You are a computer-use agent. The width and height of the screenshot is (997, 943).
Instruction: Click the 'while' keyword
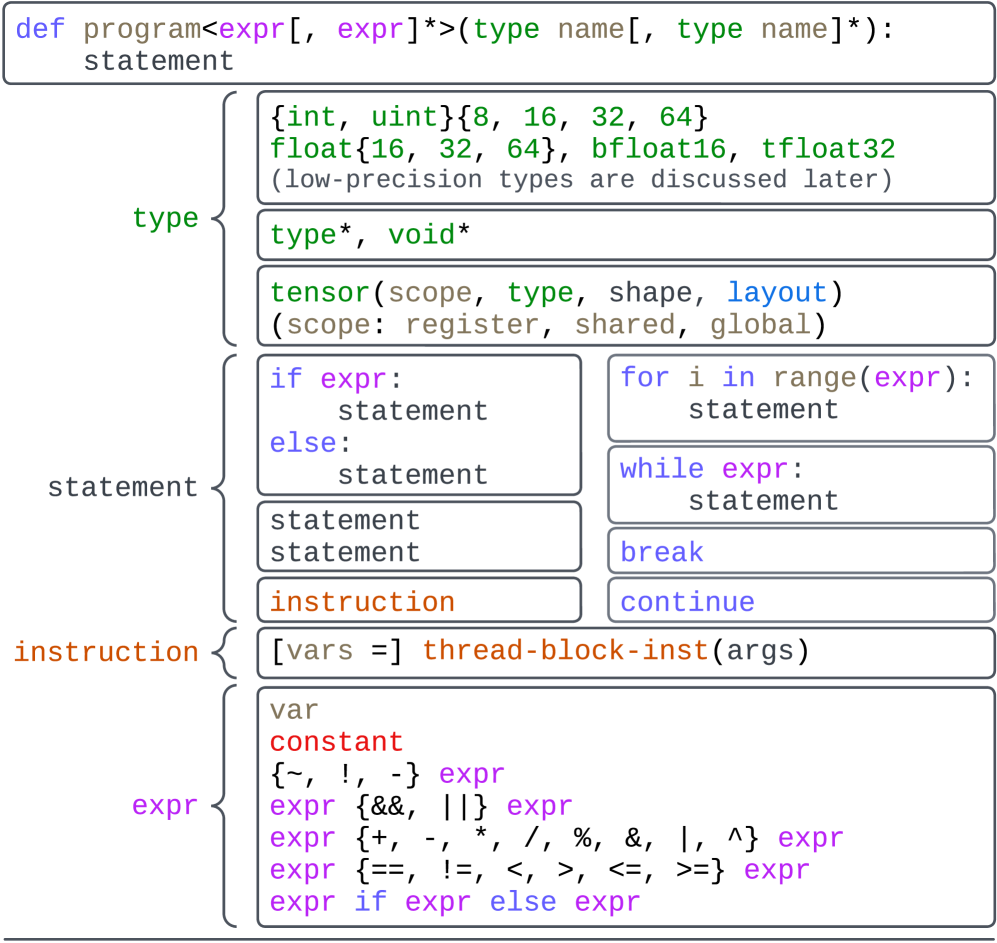click(661, 469)
